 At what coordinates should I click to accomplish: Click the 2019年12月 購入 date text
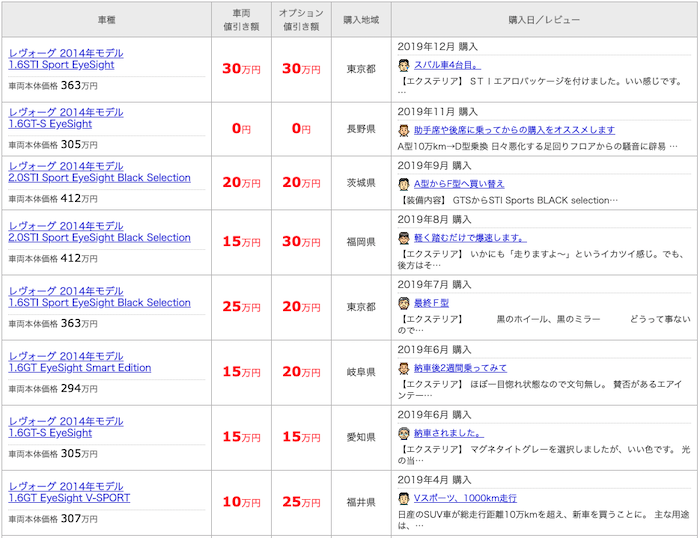coord(438,46)
